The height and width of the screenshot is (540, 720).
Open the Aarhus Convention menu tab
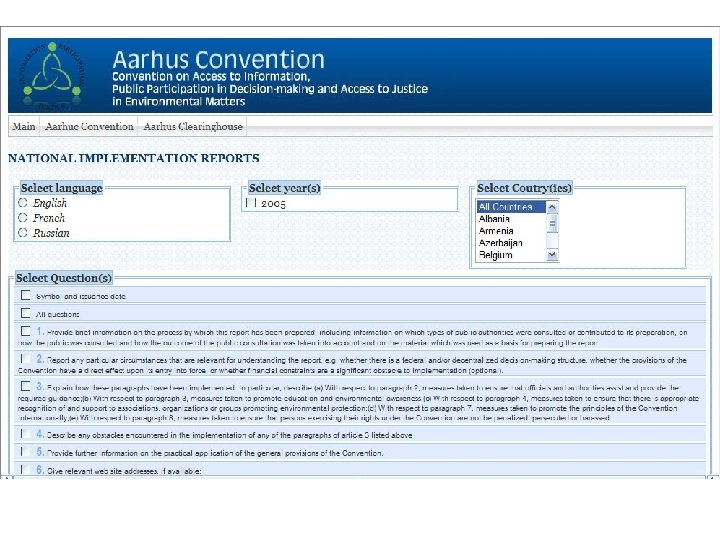[x=89, y=126]
